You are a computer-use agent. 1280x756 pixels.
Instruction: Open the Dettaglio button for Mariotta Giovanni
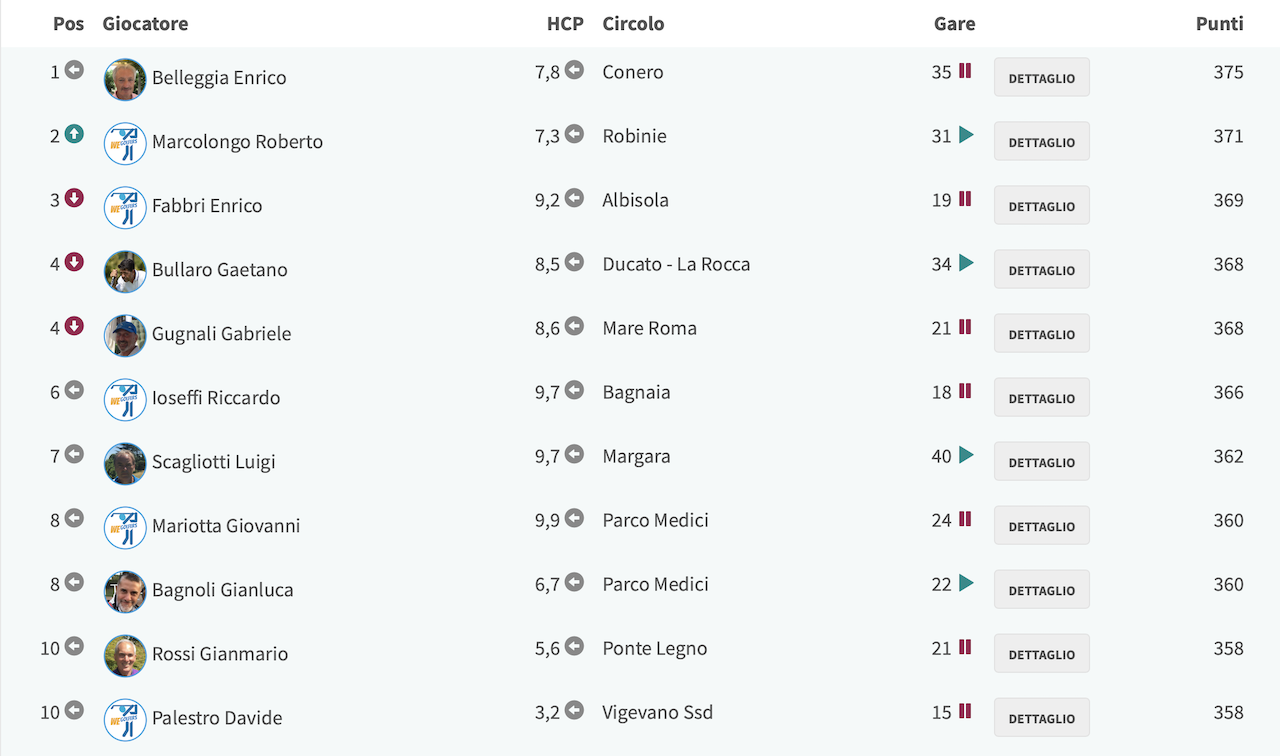pyautogui.click(x=1042, y=525)
